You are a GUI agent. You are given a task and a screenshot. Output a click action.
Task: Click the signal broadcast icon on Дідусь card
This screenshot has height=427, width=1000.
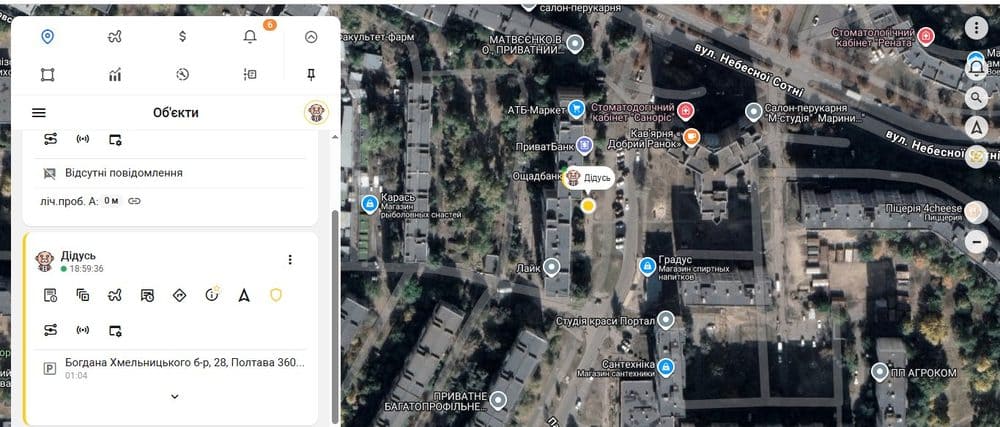tap(83, 330)
